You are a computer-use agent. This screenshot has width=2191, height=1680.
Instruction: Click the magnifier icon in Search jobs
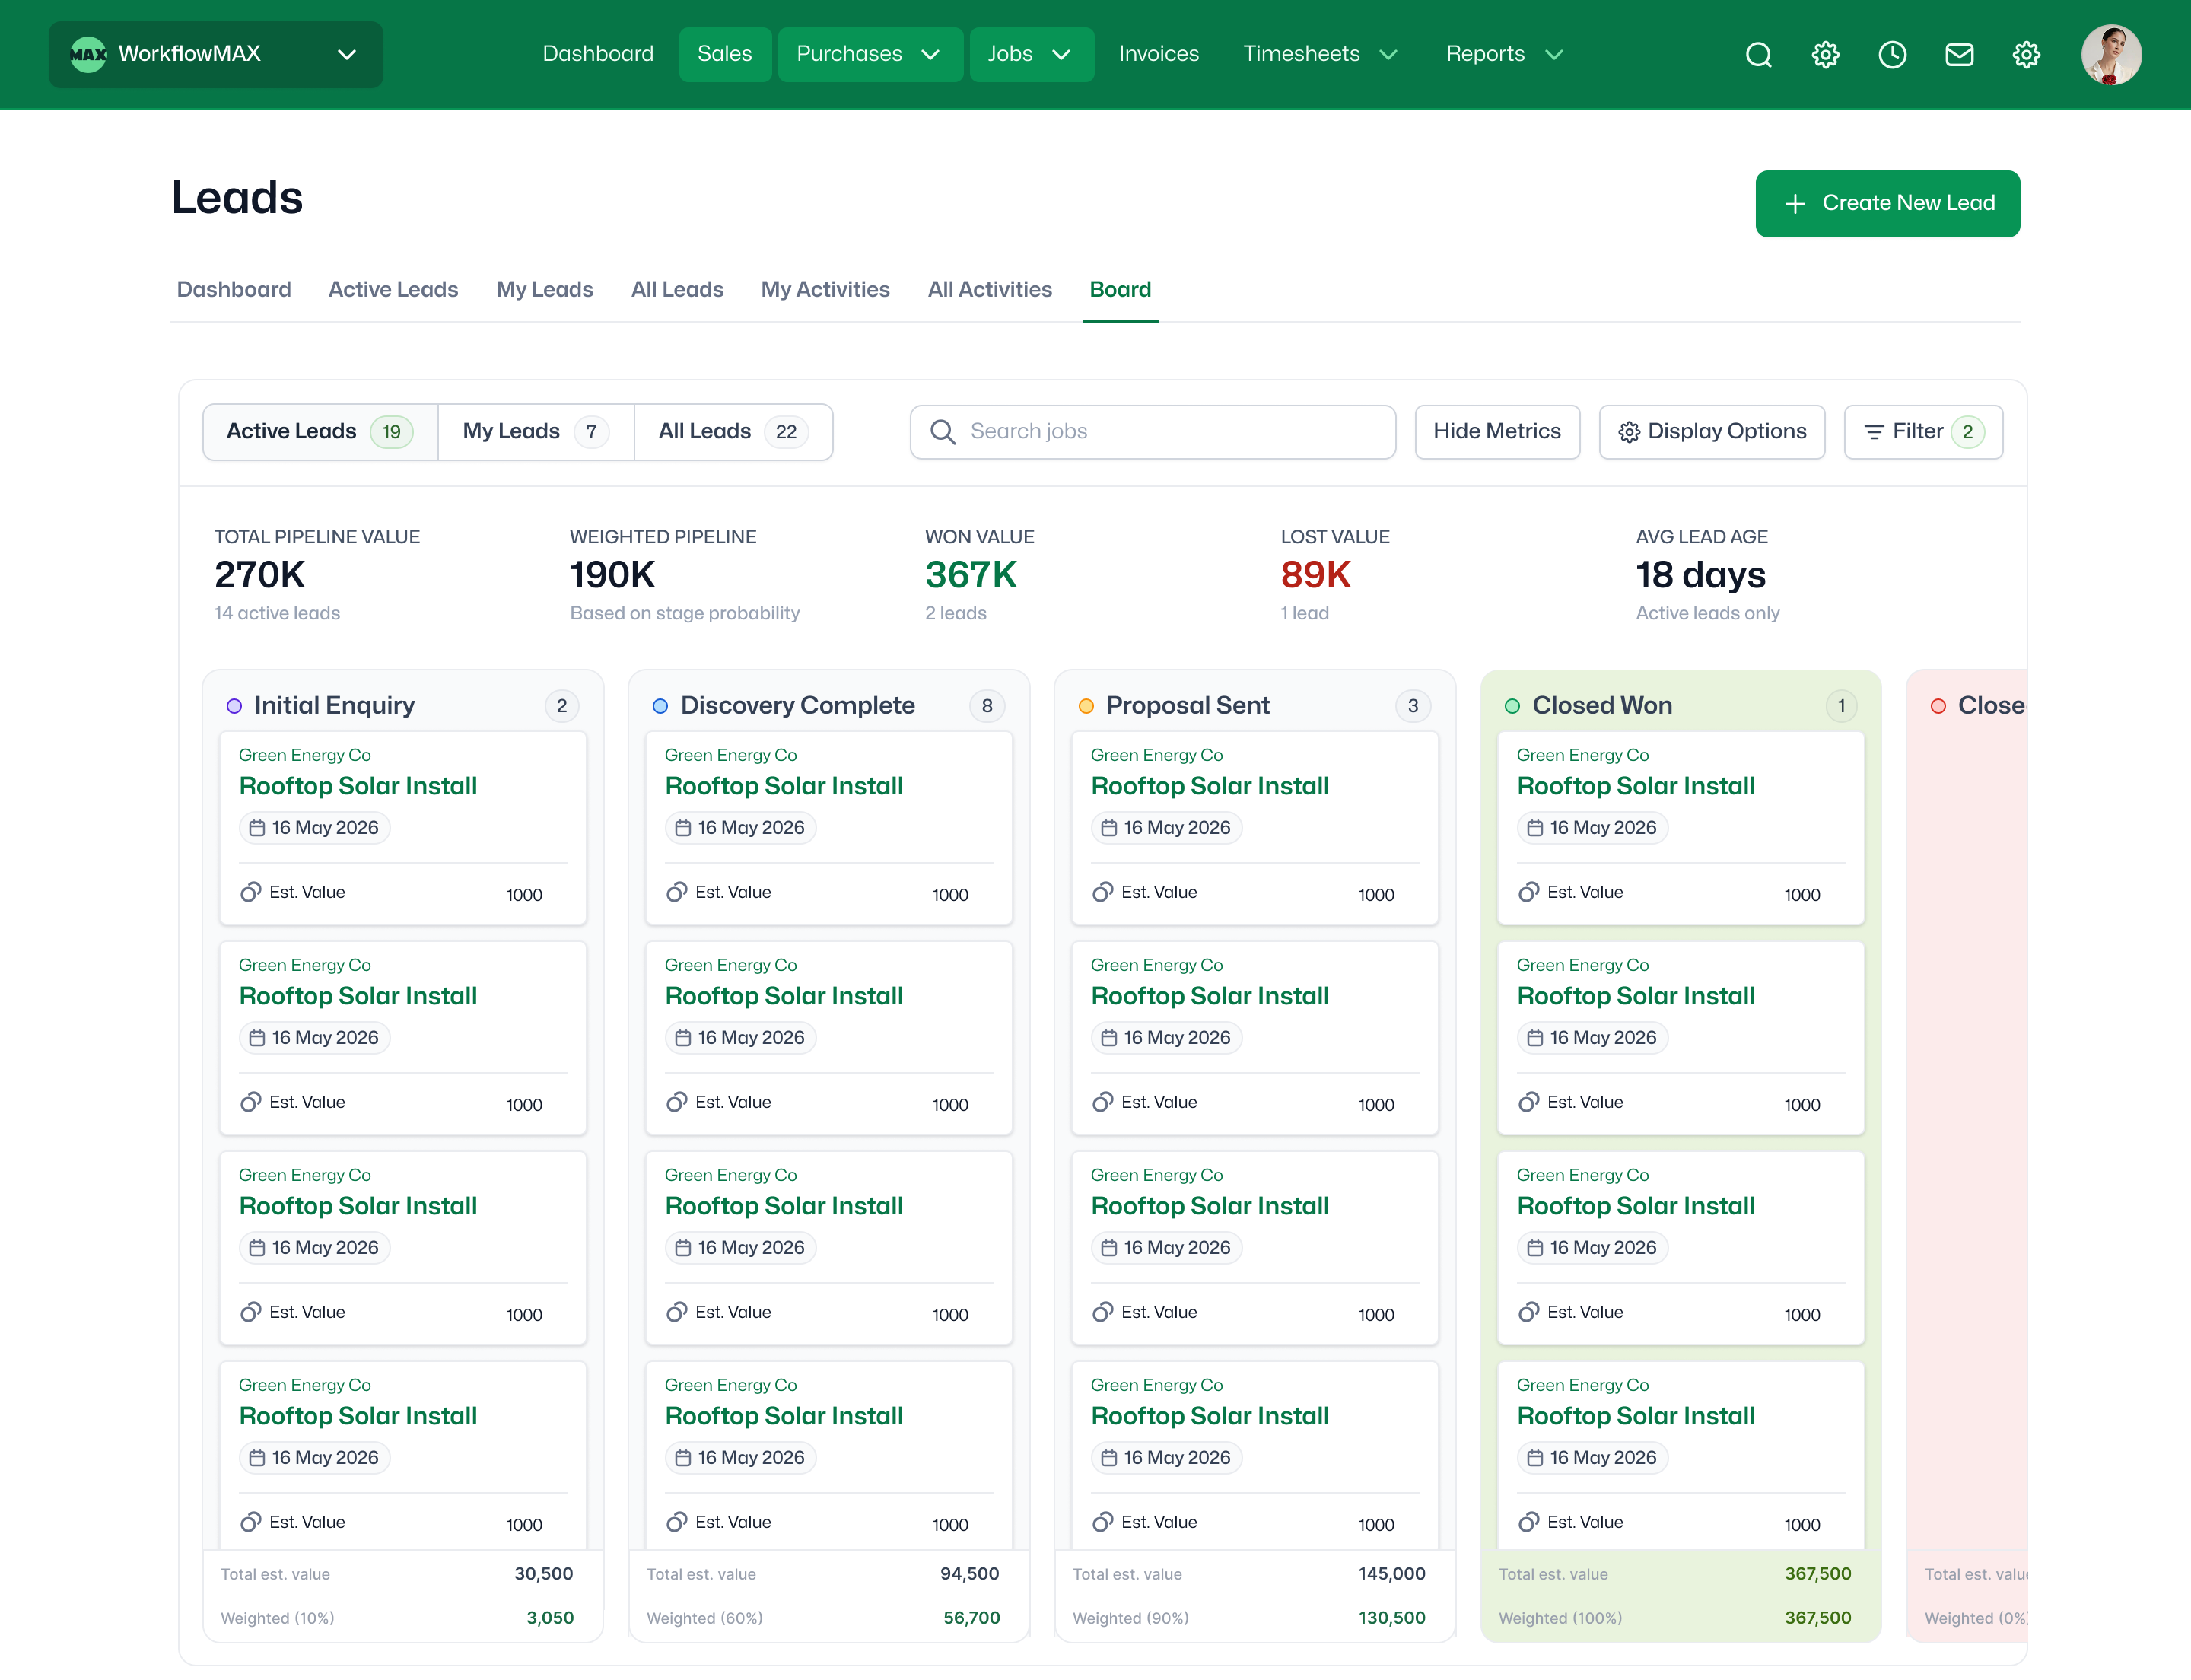coord(942,431)
